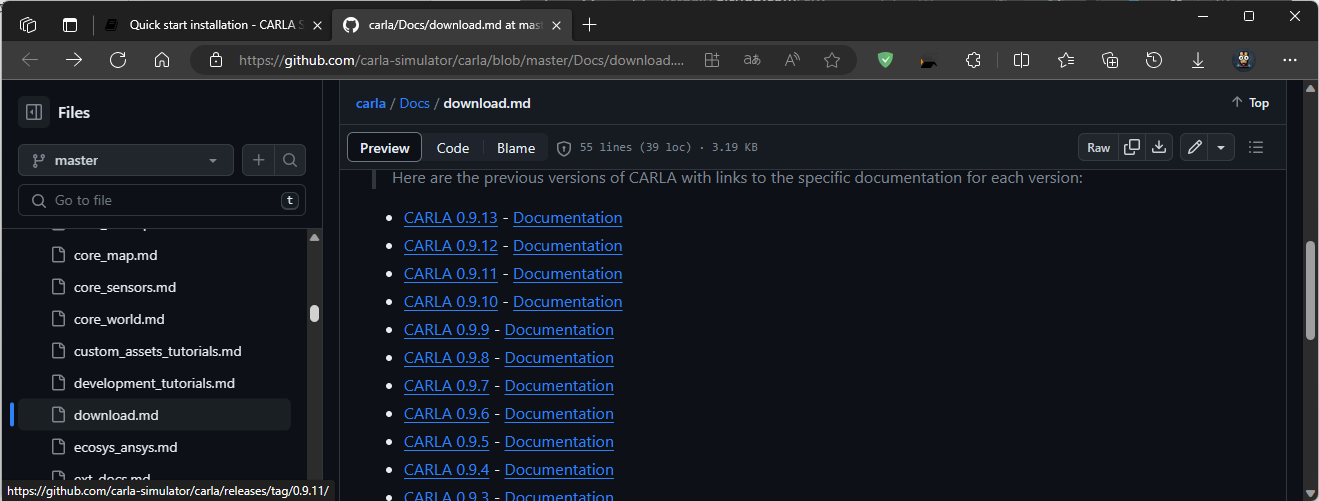Open the CARLA 0.9.9 release link

pos(447,330)
